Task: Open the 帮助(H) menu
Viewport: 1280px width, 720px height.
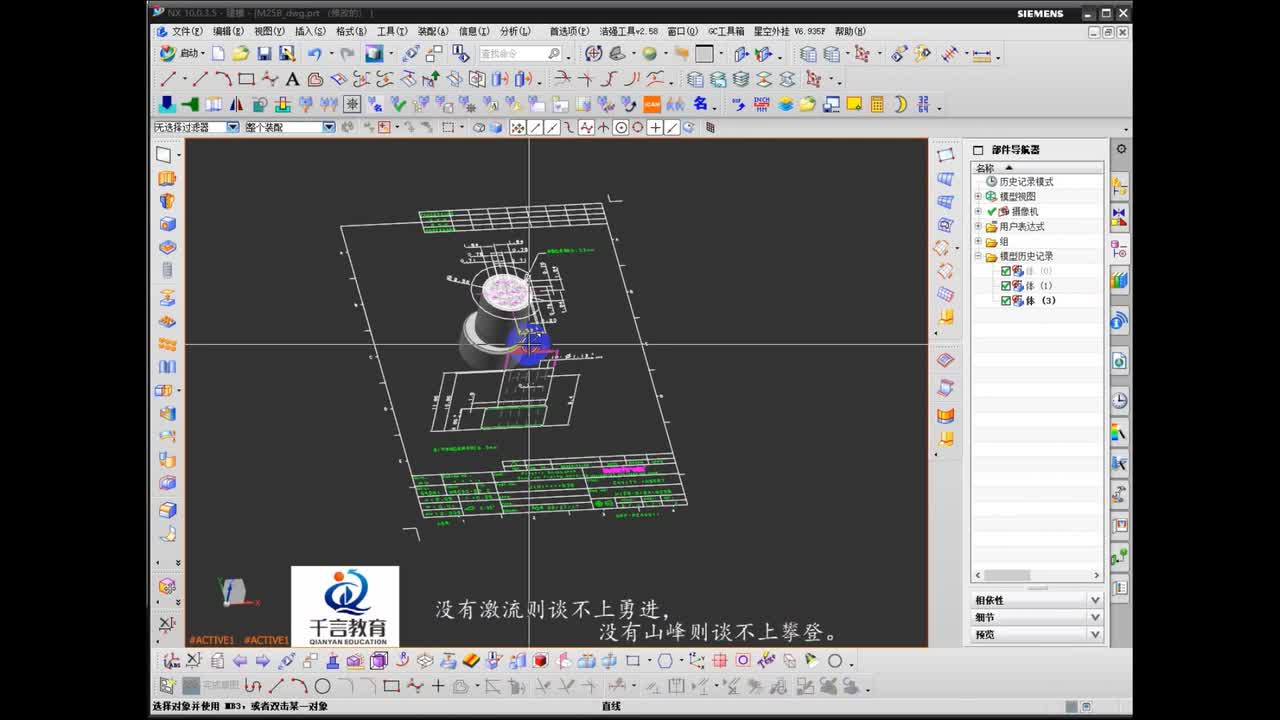Action: tap(851, 31)
